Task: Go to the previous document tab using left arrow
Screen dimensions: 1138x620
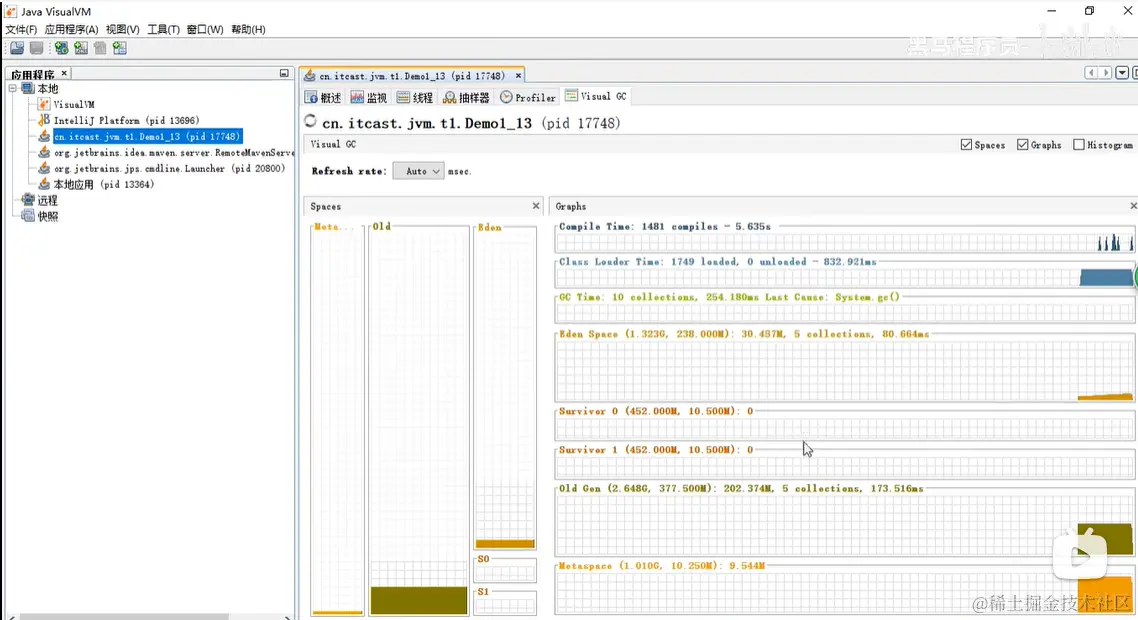Action: [x=1091, y=73]
